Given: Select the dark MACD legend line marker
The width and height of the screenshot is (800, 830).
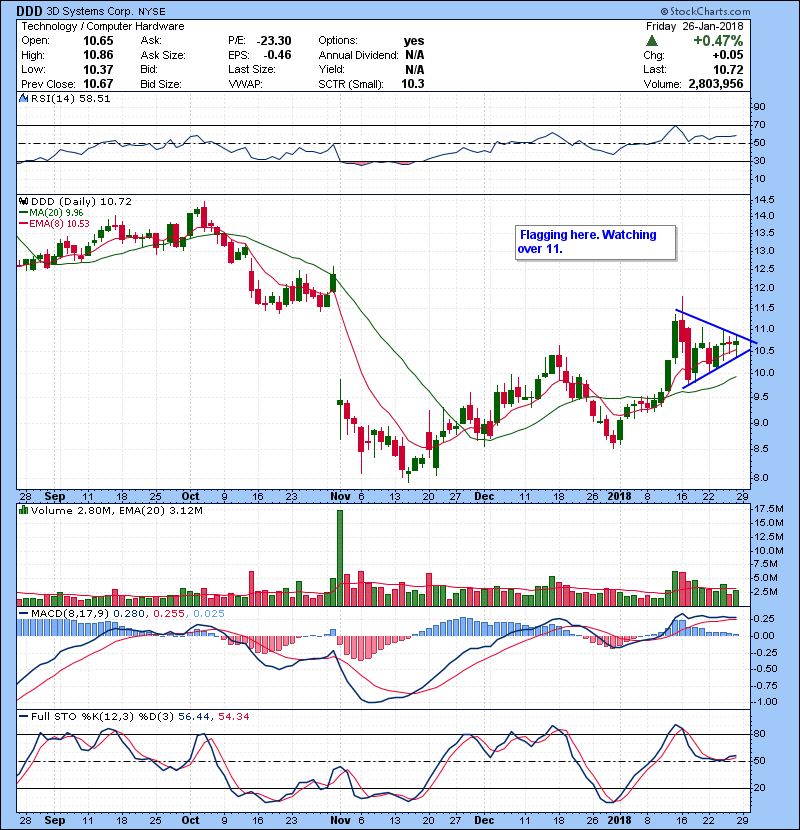Looking at the screenshot, I should coord(23,614).
